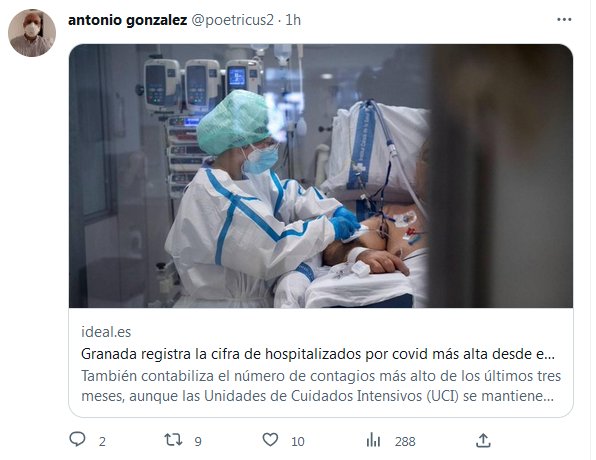The width and height of the screenshot is (596, 460).
Task: Click the retweet count 9
Action: click(198, 442)
